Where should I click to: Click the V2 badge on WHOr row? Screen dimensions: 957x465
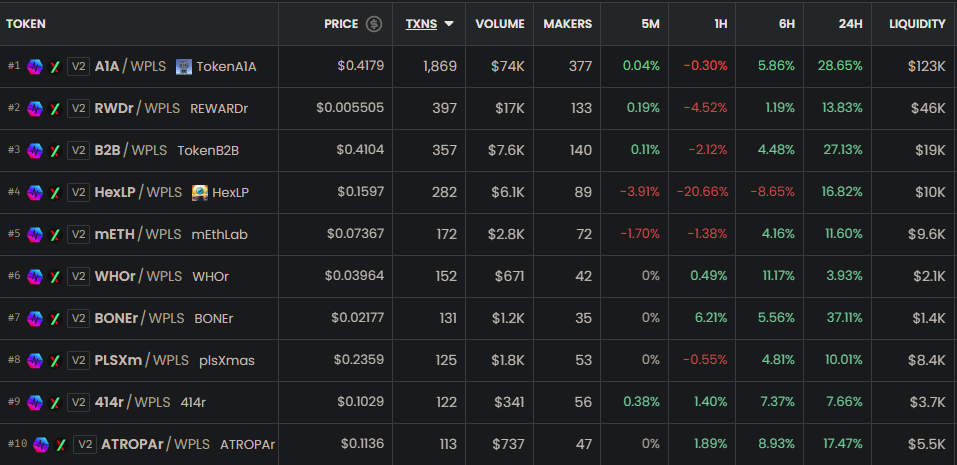pyautogui.click(x=78, y=276)
